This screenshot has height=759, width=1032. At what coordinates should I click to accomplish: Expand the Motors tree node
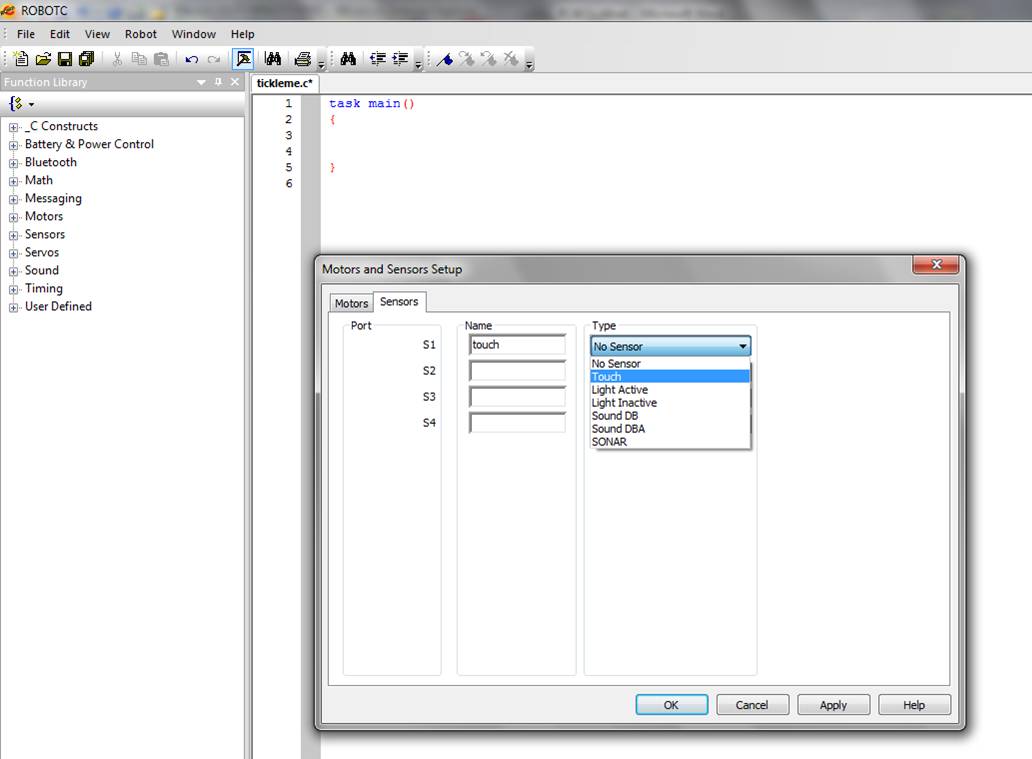[13, 217]
